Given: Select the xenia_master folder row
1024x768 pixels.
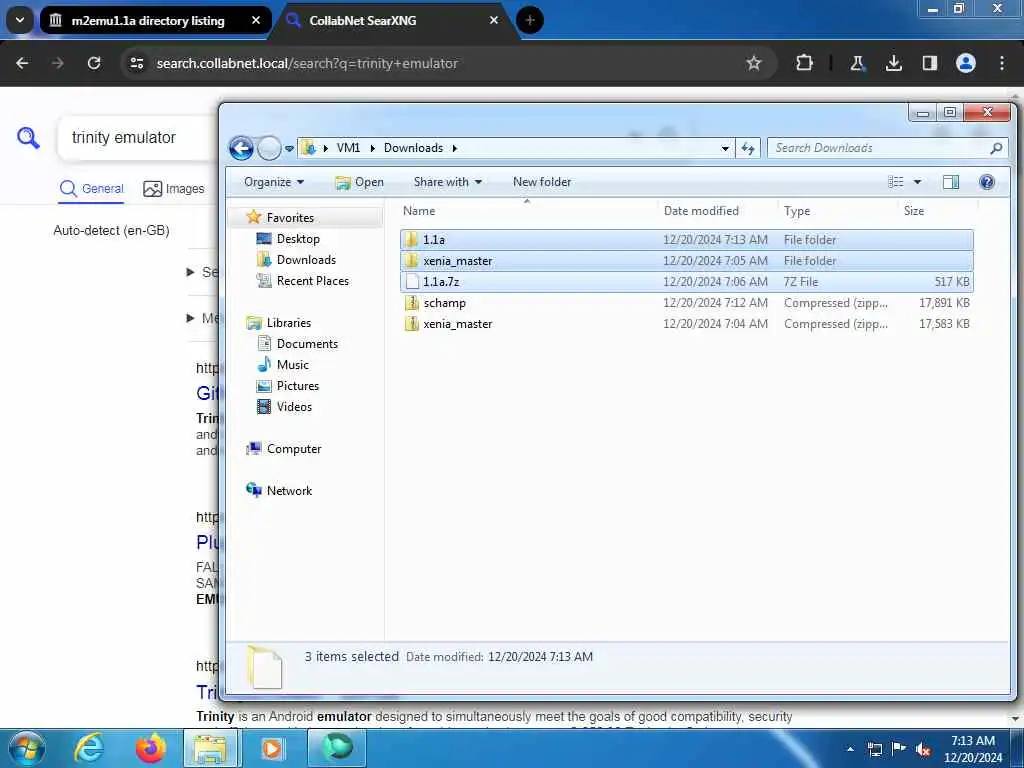Looking at the screenshot, I should click(x=686, y=261).
